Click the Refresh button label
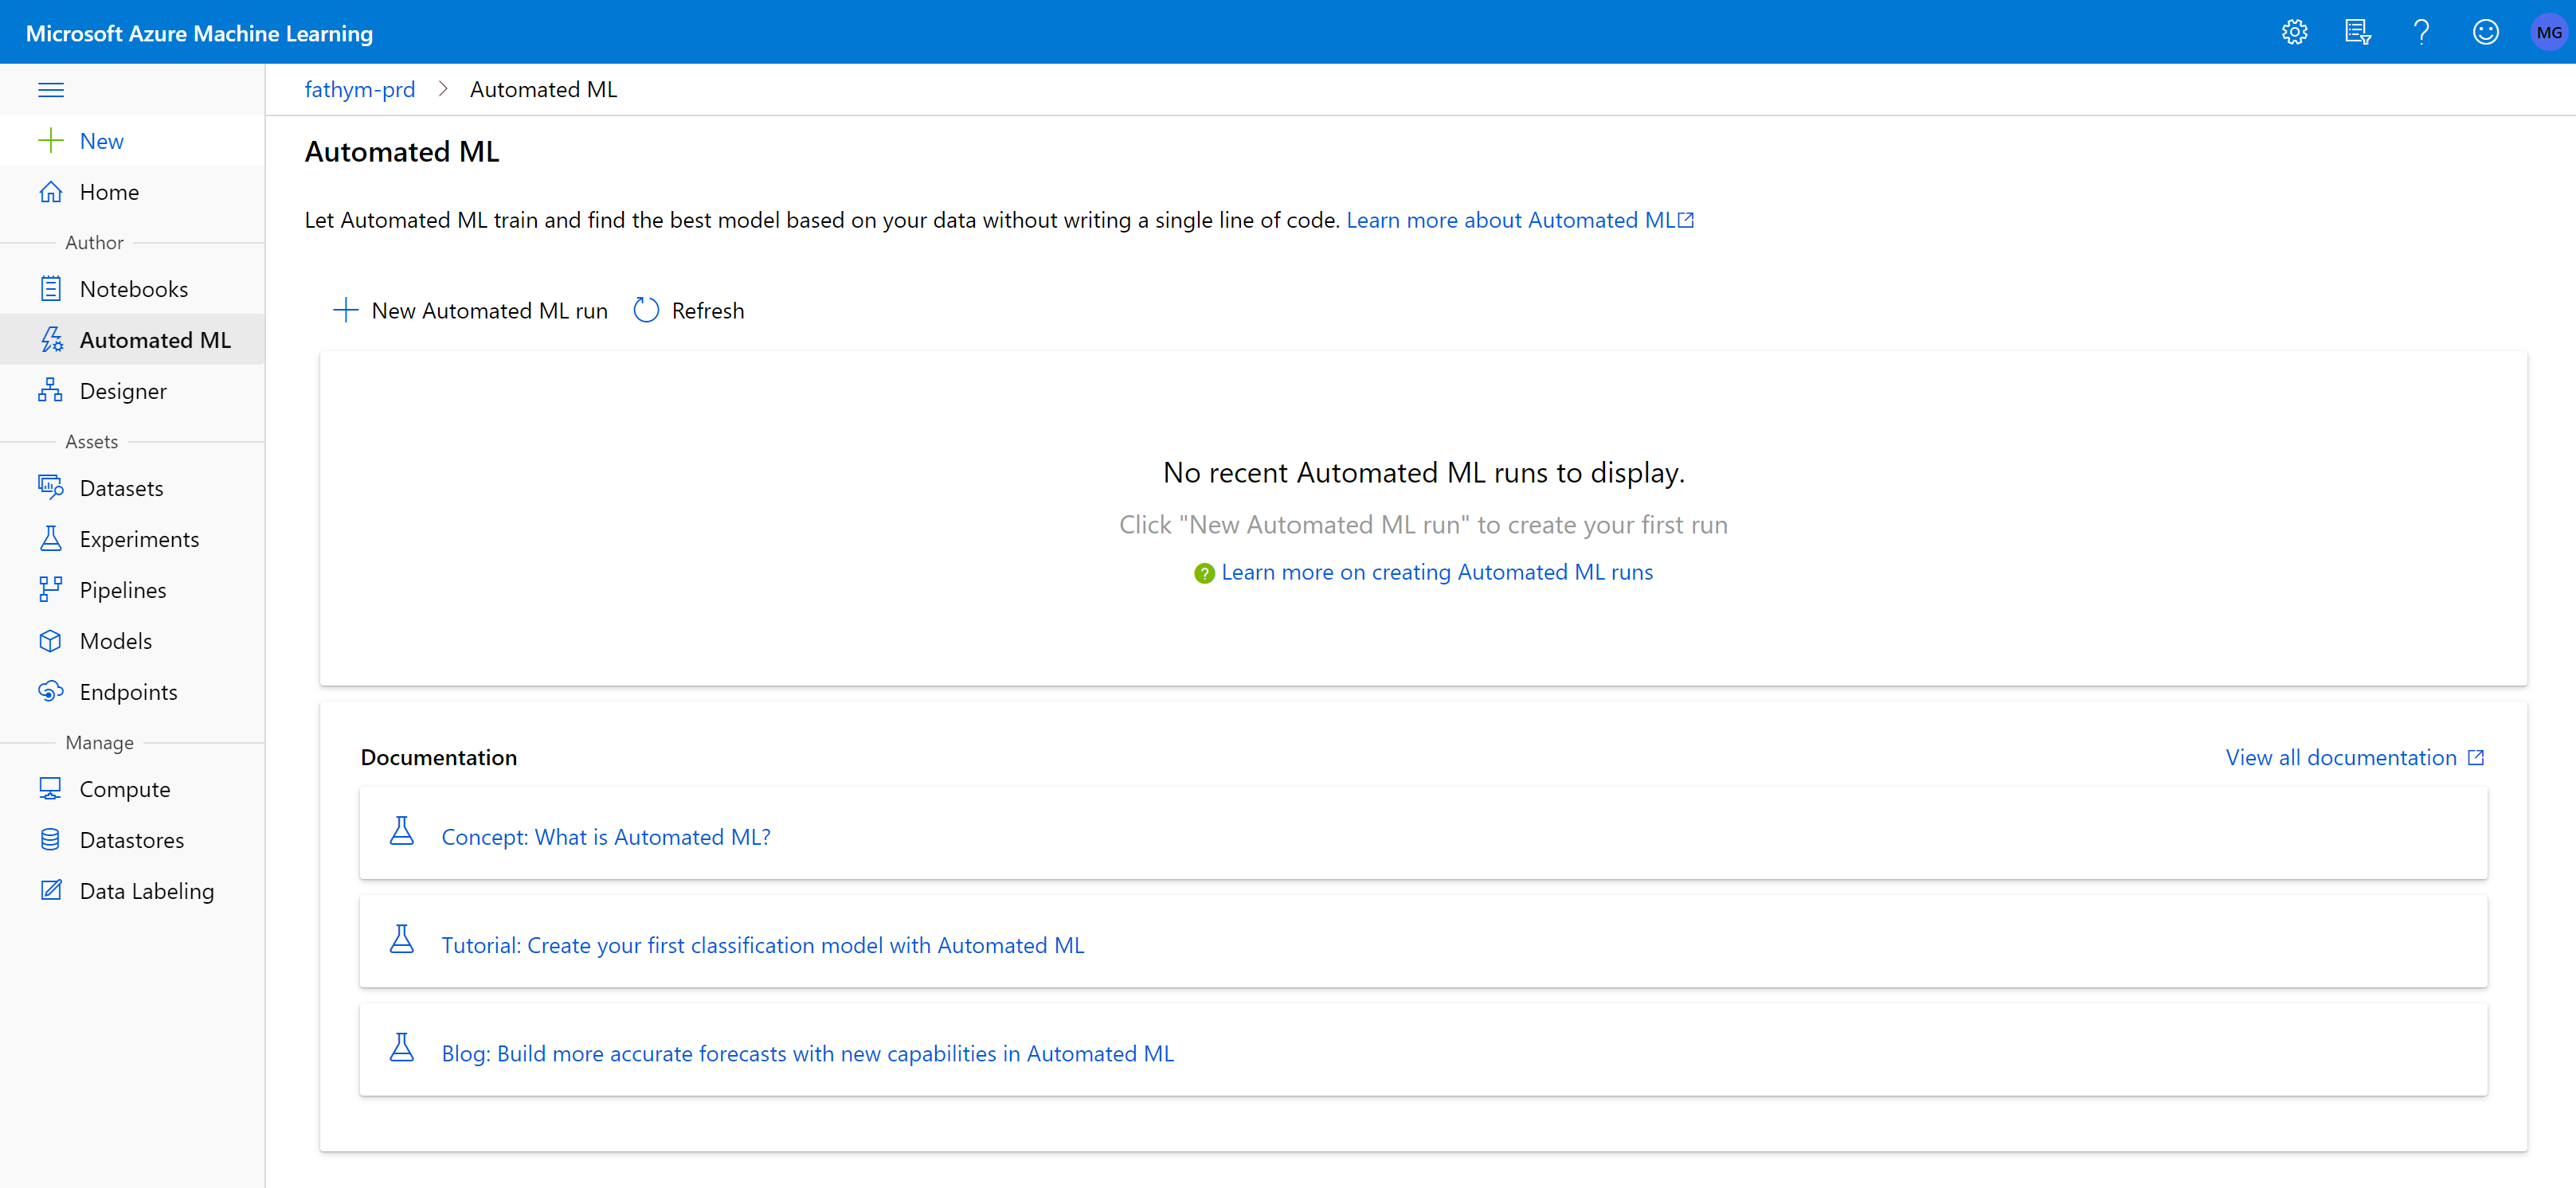The width and height of the screenshot is (2576, 1188). pos(708,311)
